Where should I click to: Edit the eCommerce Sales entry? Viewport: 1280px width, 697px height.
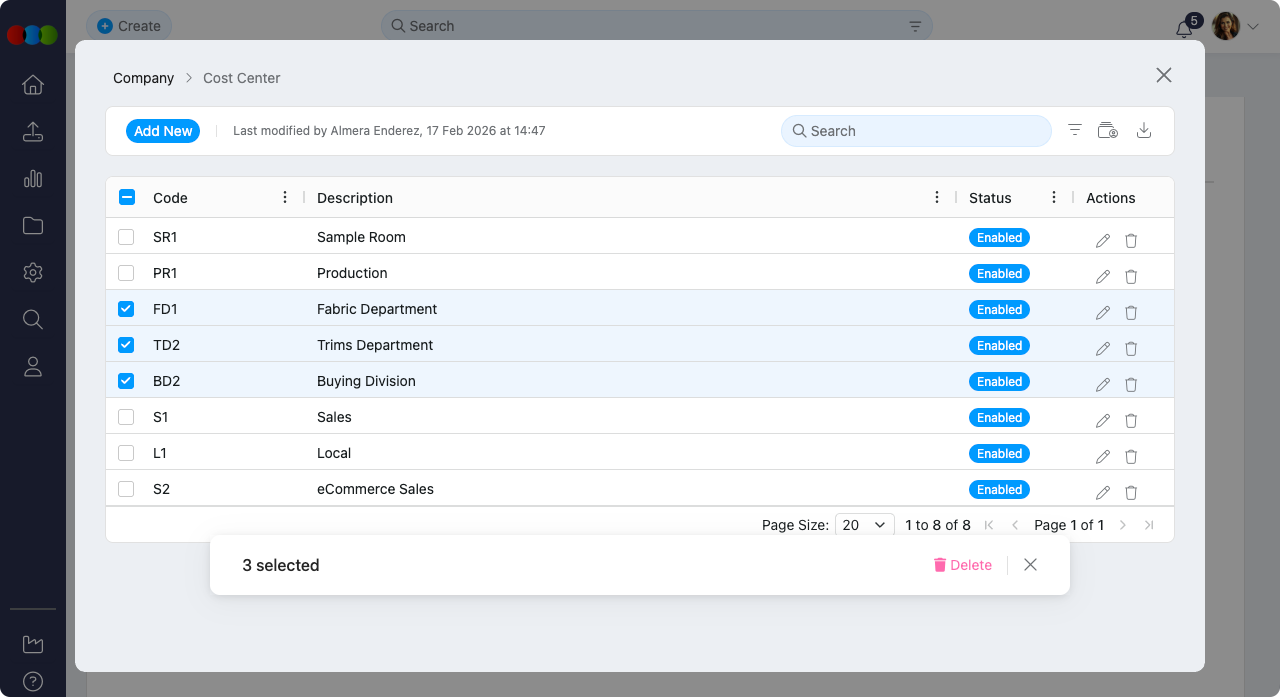(1102, 492)
